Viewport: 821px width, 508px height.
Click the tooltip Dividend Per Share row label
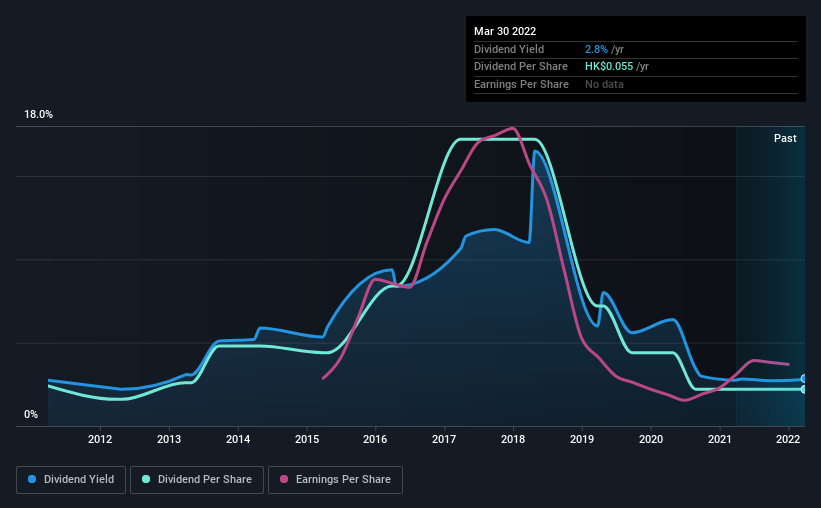[x=520, y=67]
